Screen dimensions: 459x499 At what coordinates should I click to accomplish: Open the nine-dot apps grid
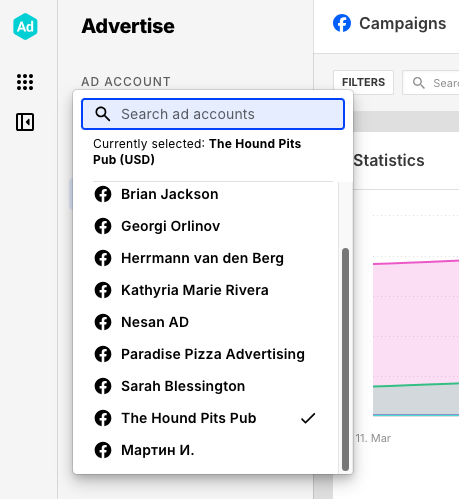pos(25,82)
